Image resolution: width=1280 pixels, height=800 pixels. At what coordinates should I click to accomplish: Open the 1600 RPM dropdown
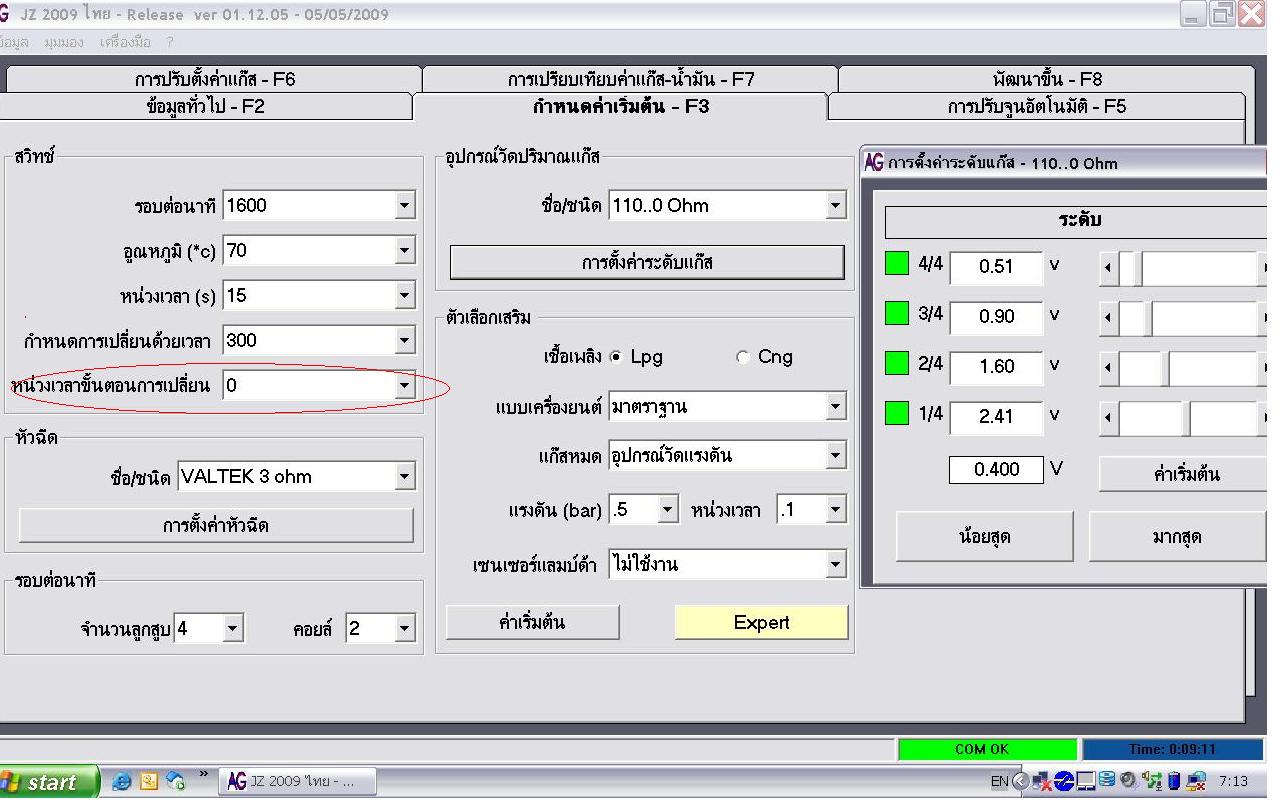click(404, 206)
